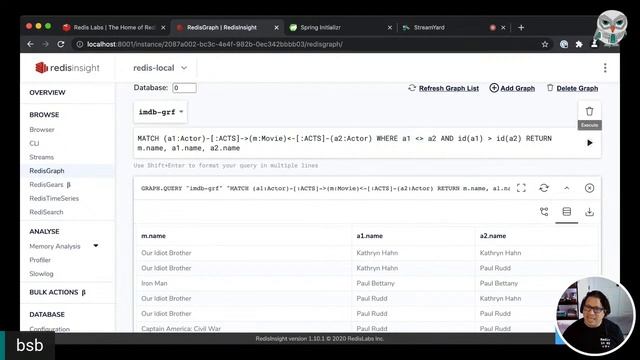Viewport: 640px width, 360px height.
Task: Open the browser extensions puzzle icon
Action: click(579, 44)
